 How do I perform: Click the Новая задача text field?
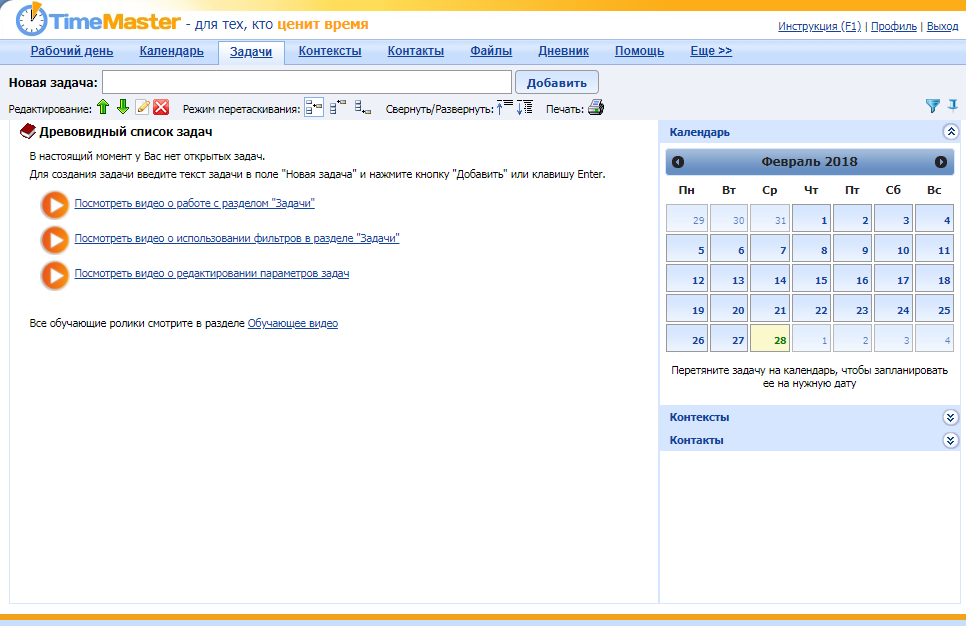coord(307,82)
